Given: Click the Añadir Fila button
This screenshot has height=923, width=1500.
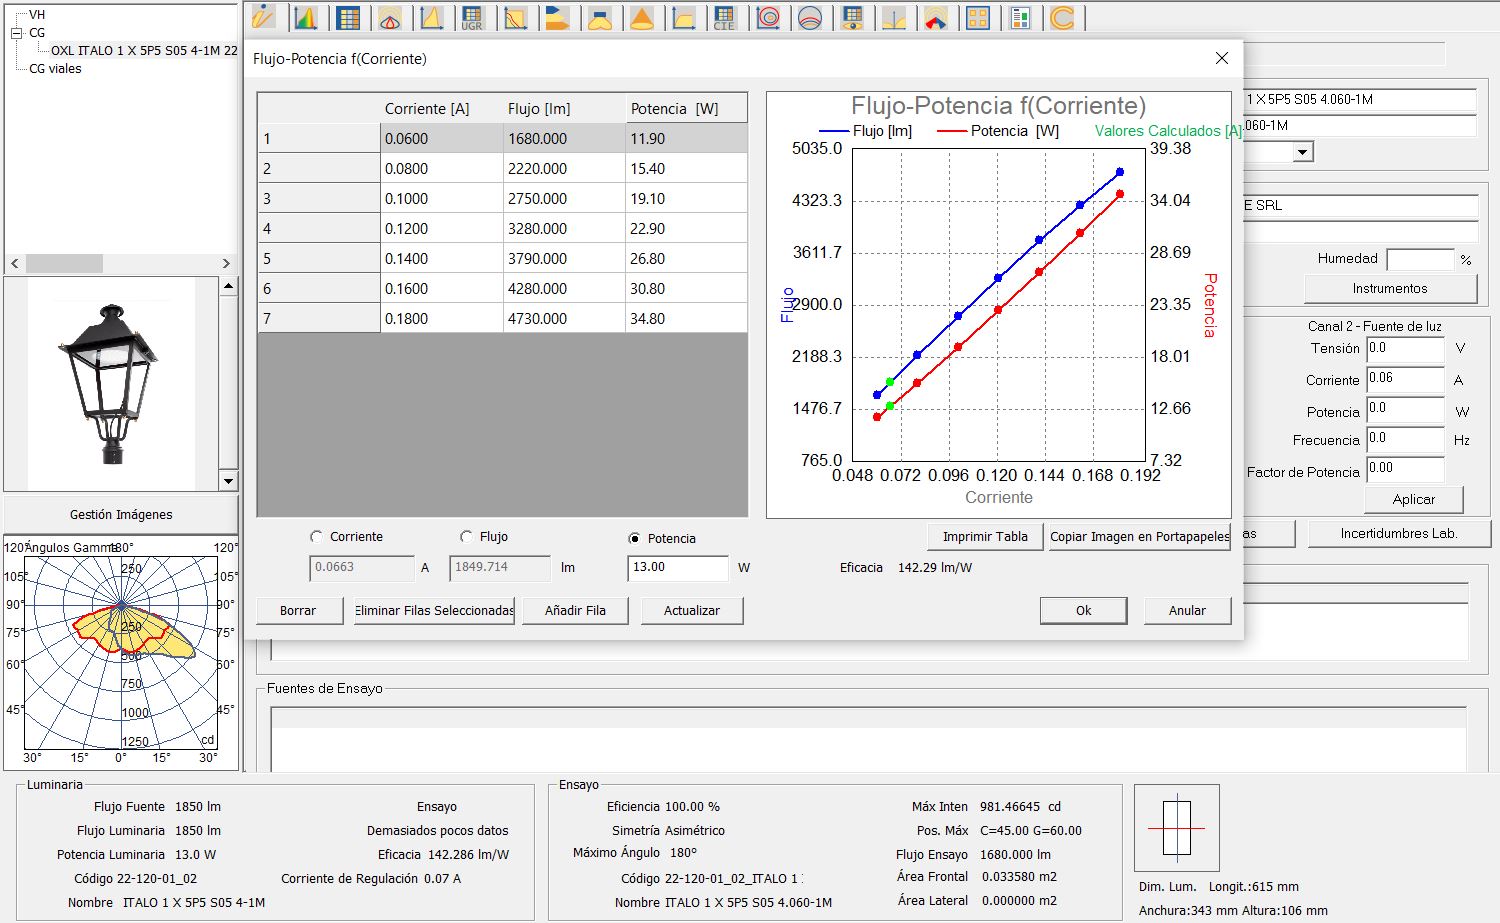Looking at the screenshot, I should pos(575,611).
